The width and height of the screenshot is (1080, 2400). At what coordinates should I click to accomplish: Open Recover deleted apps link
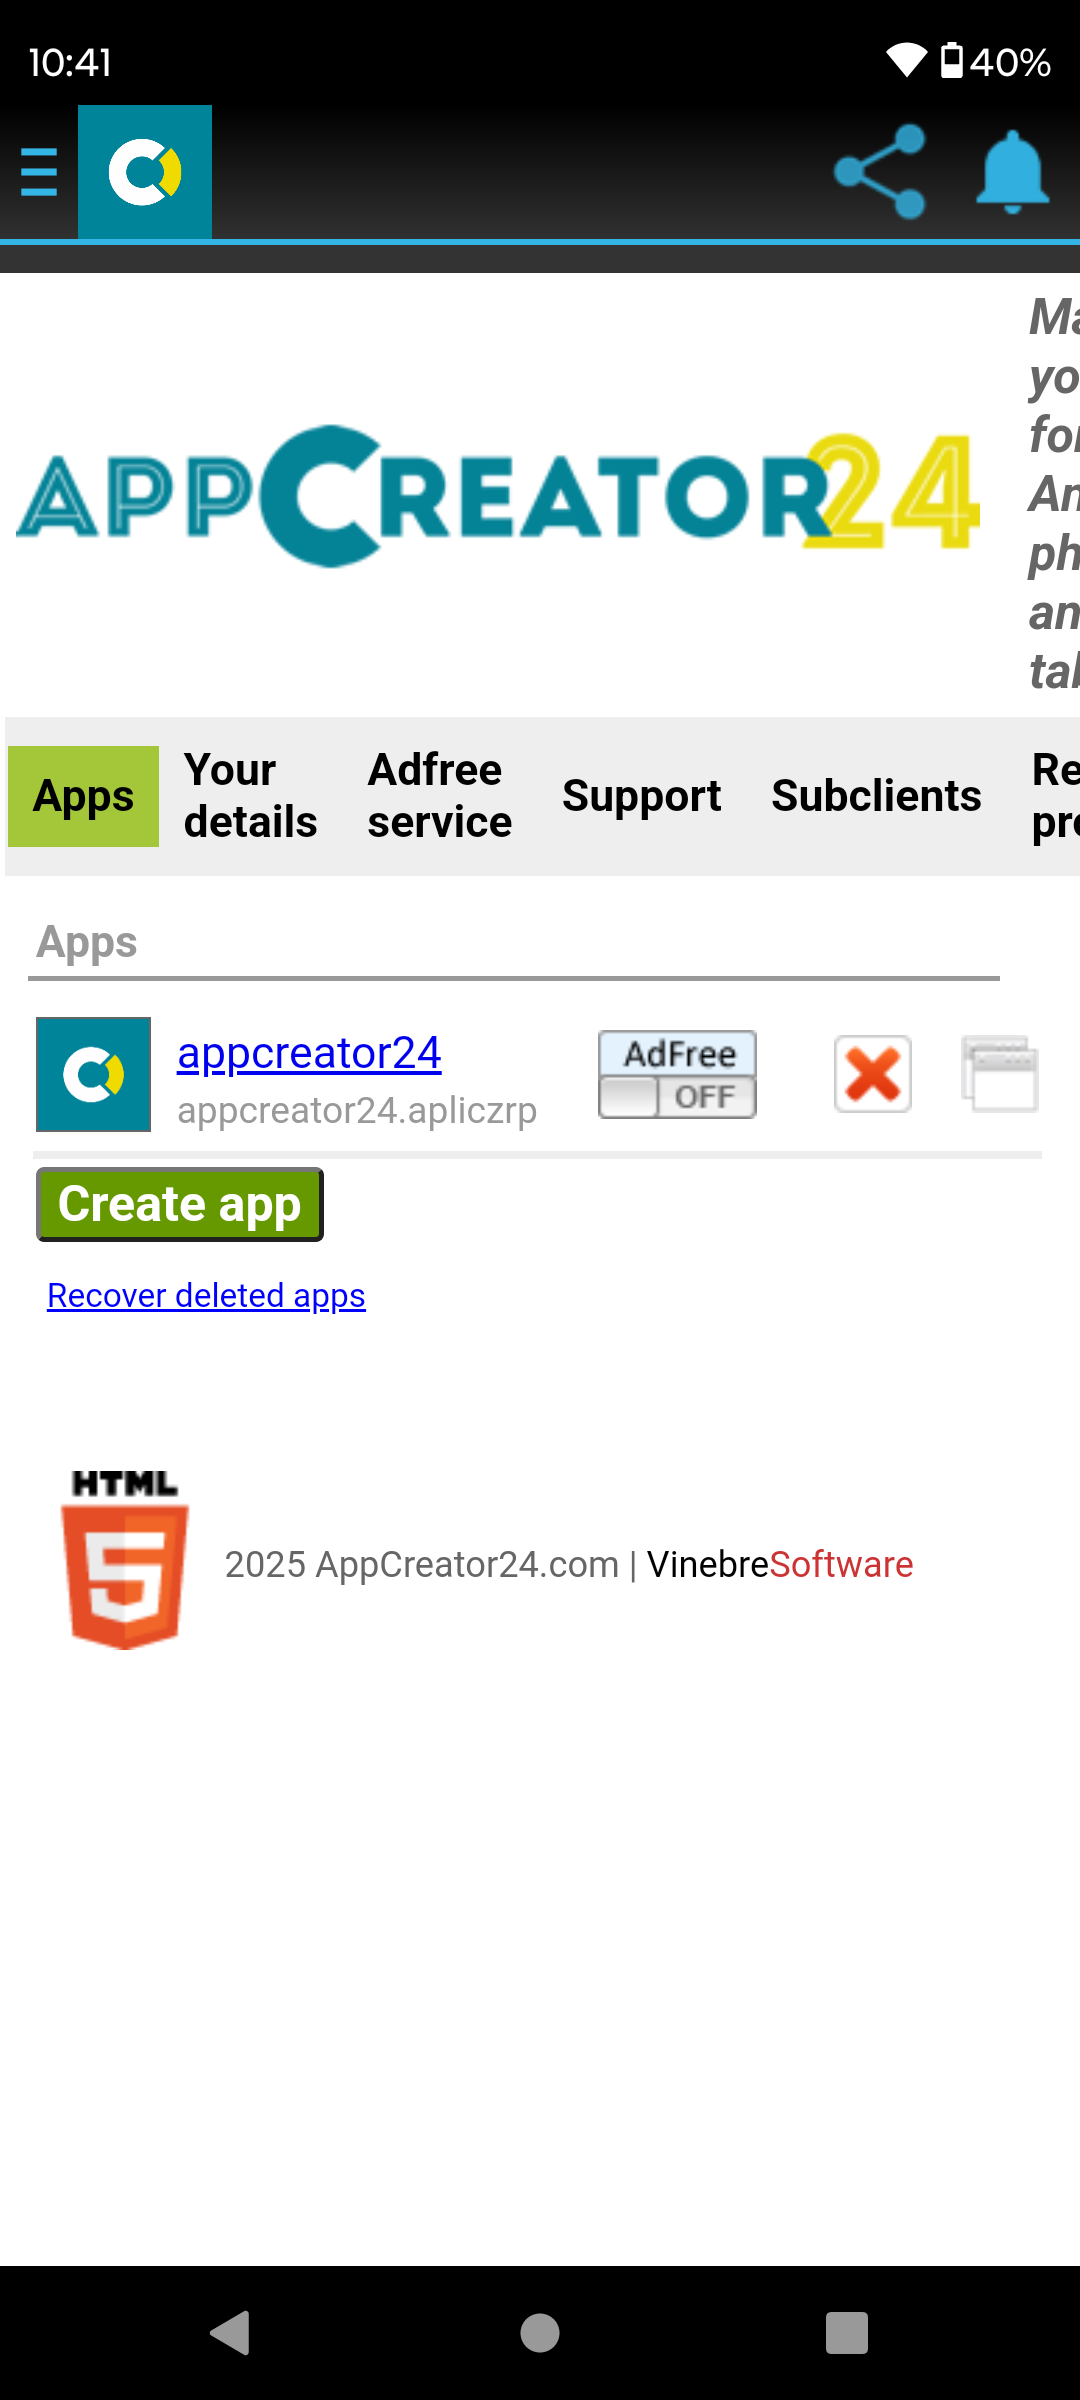(x=206, y=1296)
